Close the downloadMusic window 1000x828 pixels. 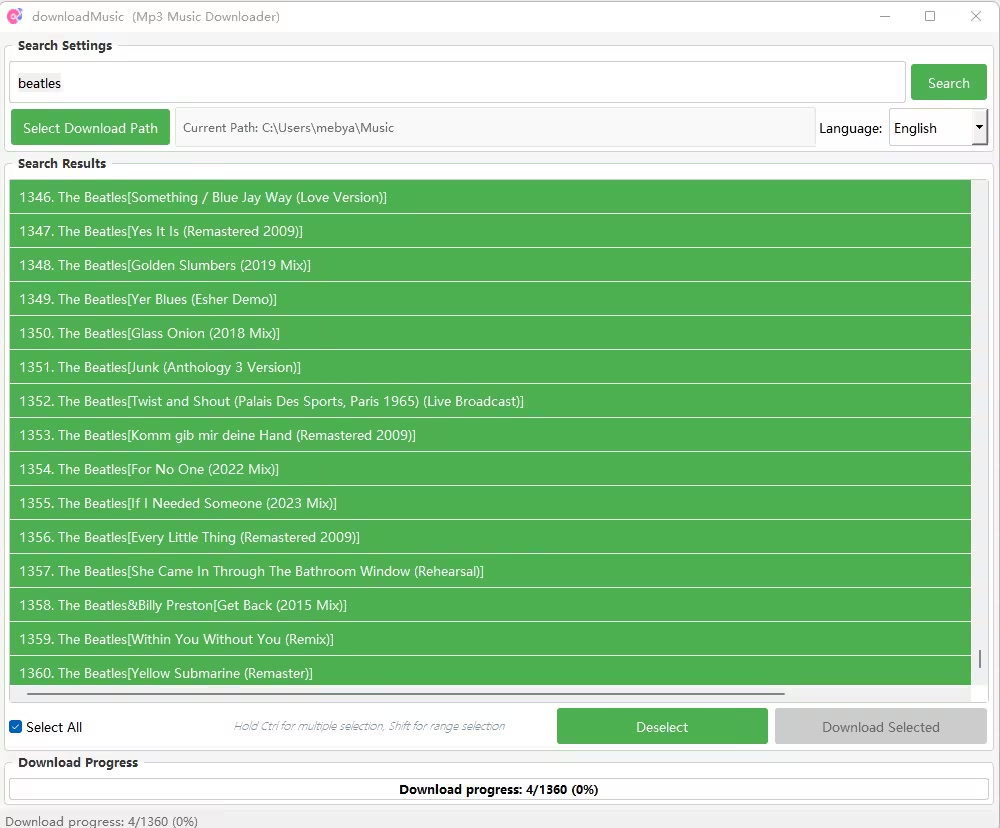click(976, 16)
